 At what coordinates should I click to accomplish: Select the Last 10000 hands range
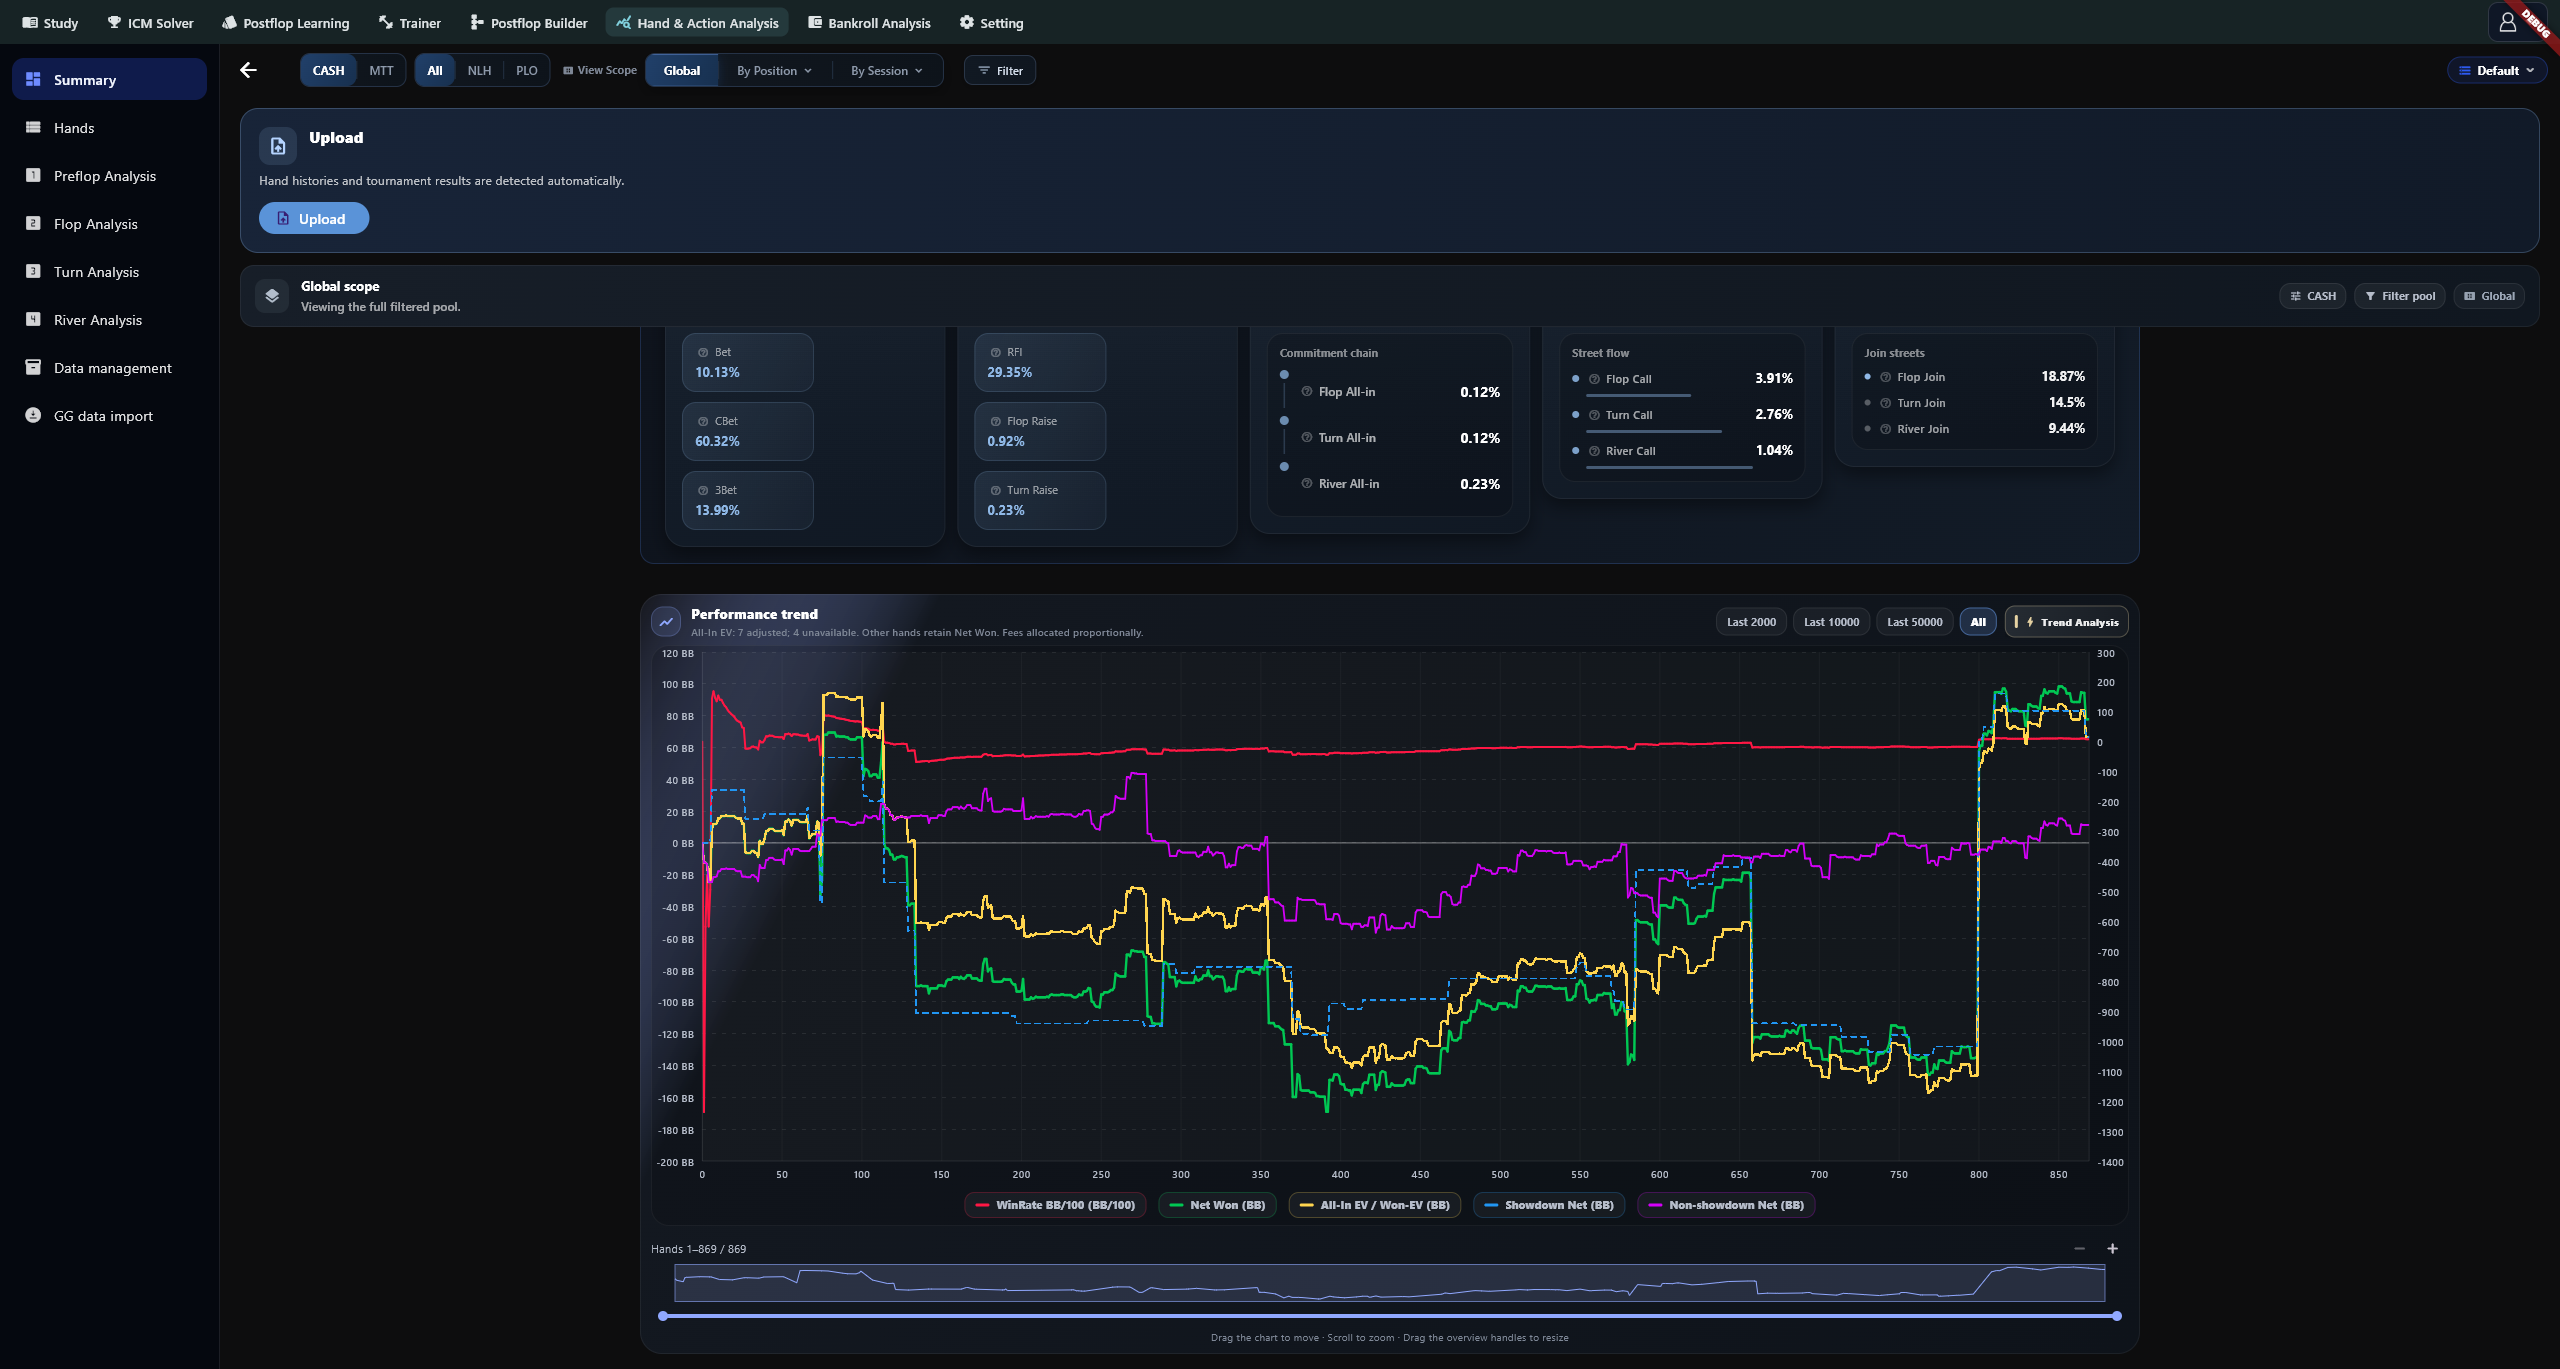[x=1831, y=622]
